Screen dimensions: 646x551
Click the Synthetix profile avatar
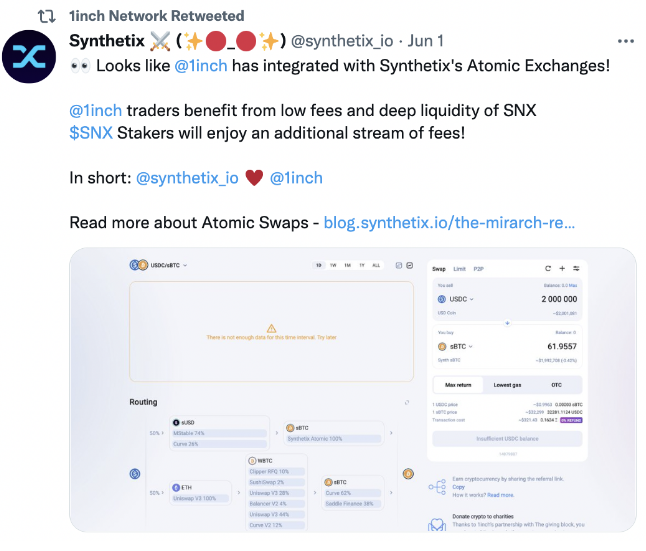pyautogui.click(x=29, y=56)
